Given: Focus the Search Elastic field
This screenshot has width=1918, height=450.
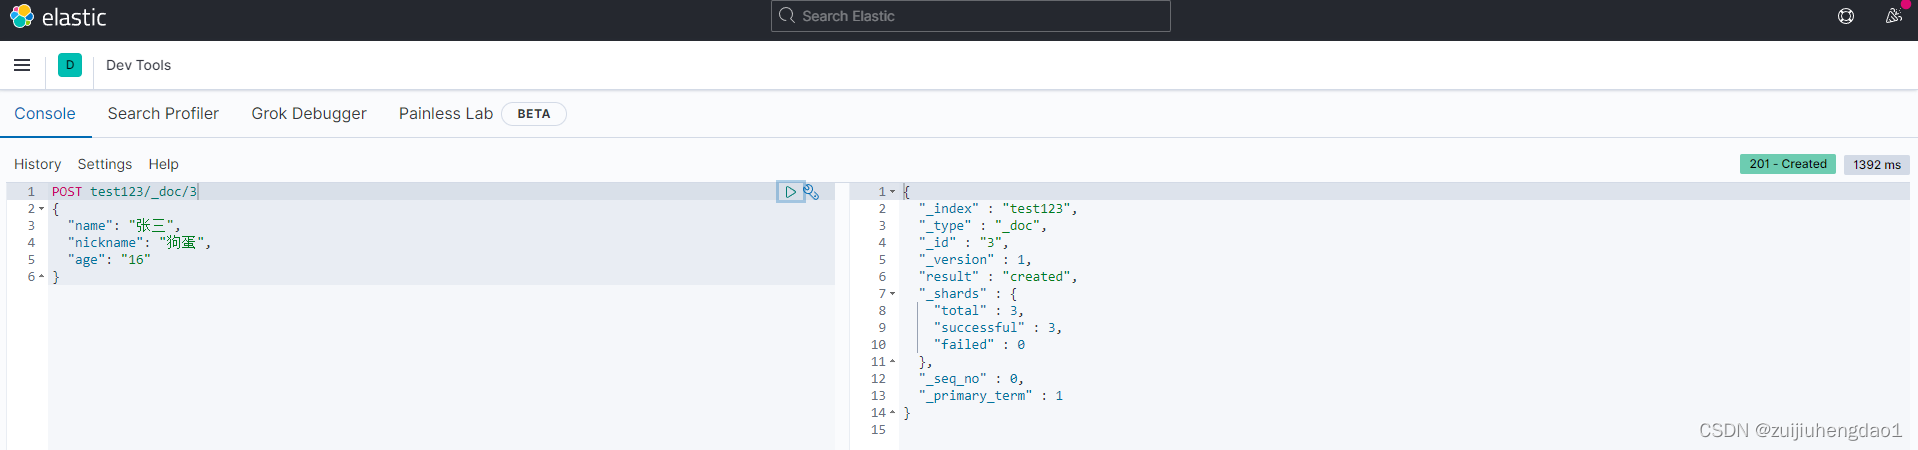Looking at the screenshot, I should point(970,16).
